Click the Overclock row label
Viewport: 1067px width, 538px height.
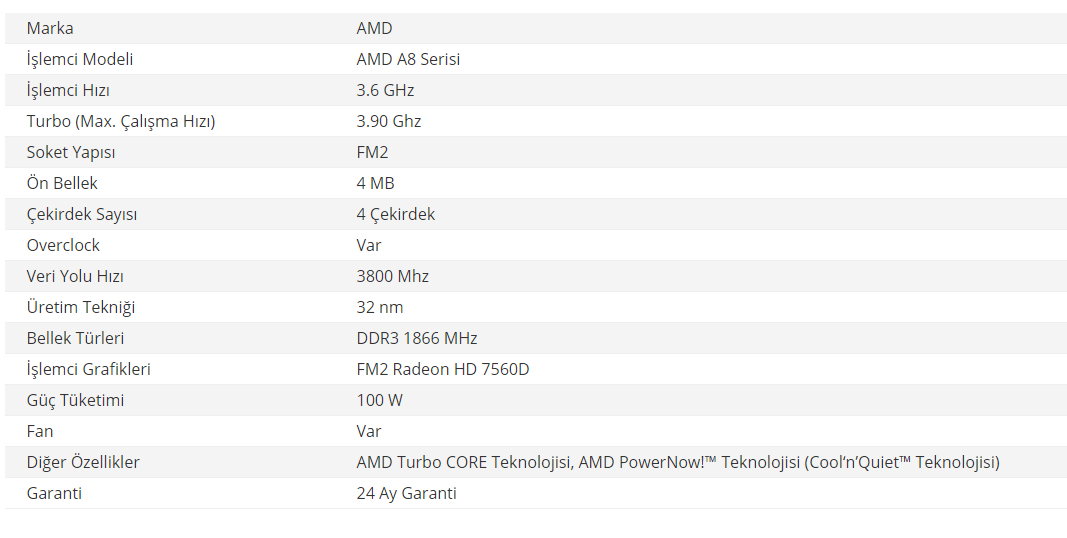pos(63,245)
